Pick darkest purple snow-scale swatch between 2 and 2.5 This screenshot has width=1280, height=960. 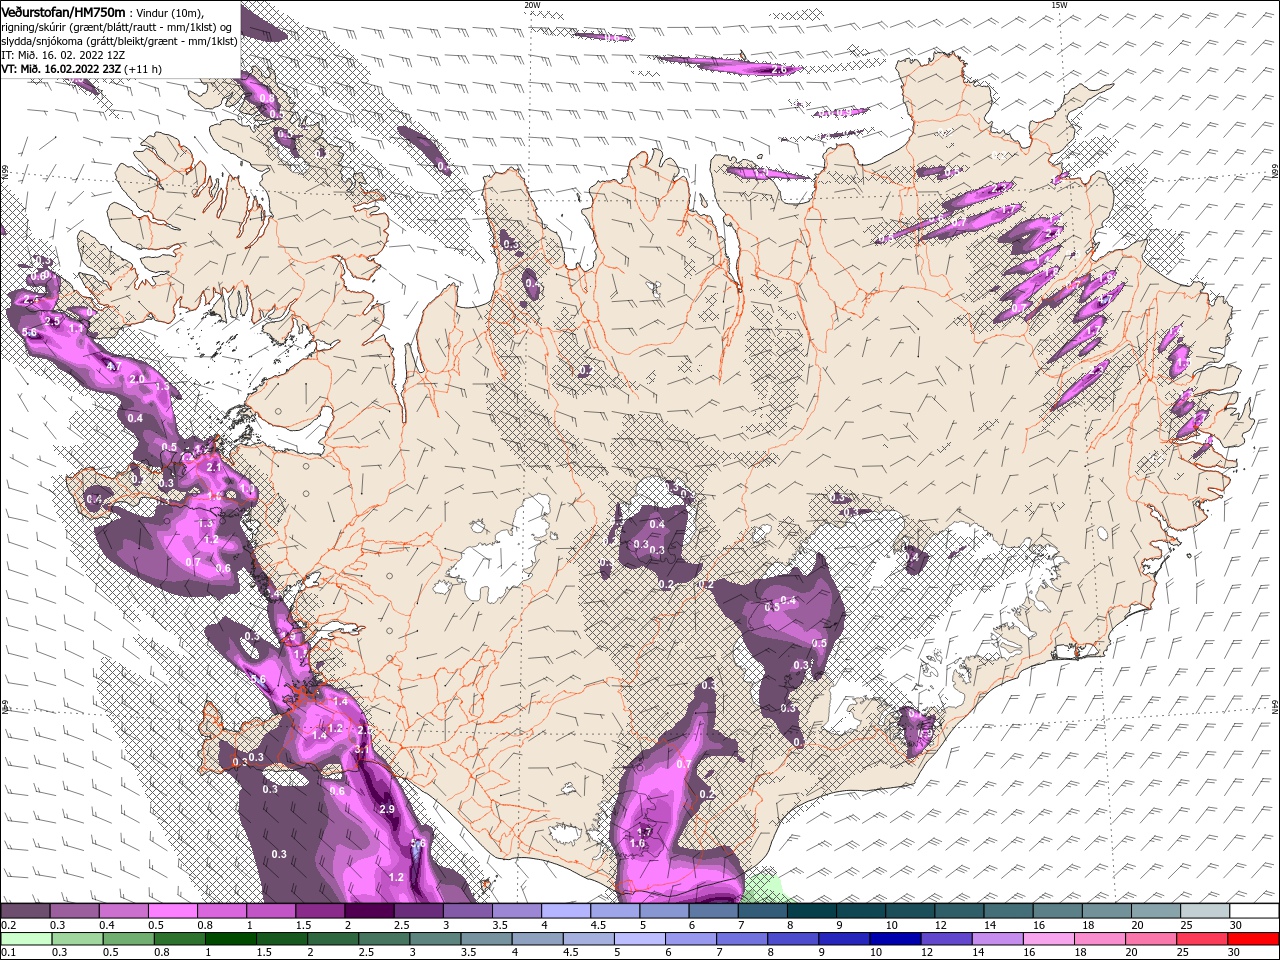point(368,911)
